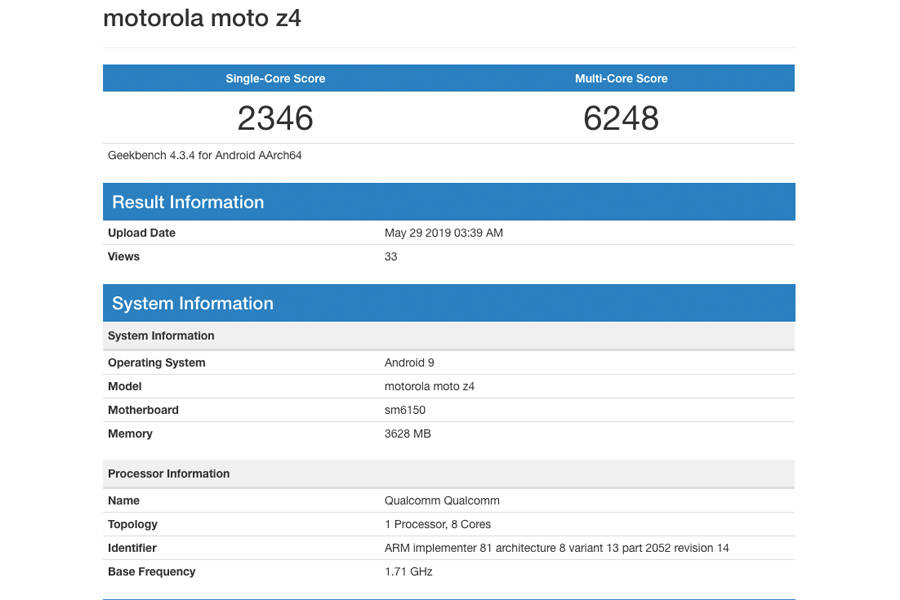Image resolution: width=900 pixels, height=600 pixels.
Task: Click the single-core score value 2346
Action: (x=276, y=118)
